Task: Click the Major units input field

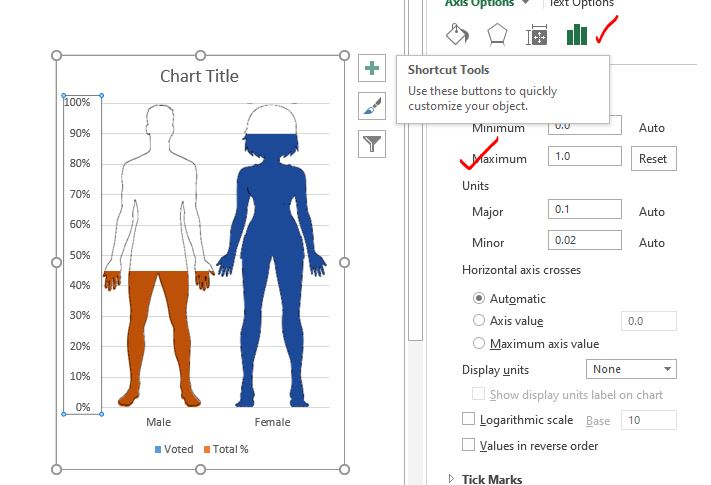Action: coord(584,209)
